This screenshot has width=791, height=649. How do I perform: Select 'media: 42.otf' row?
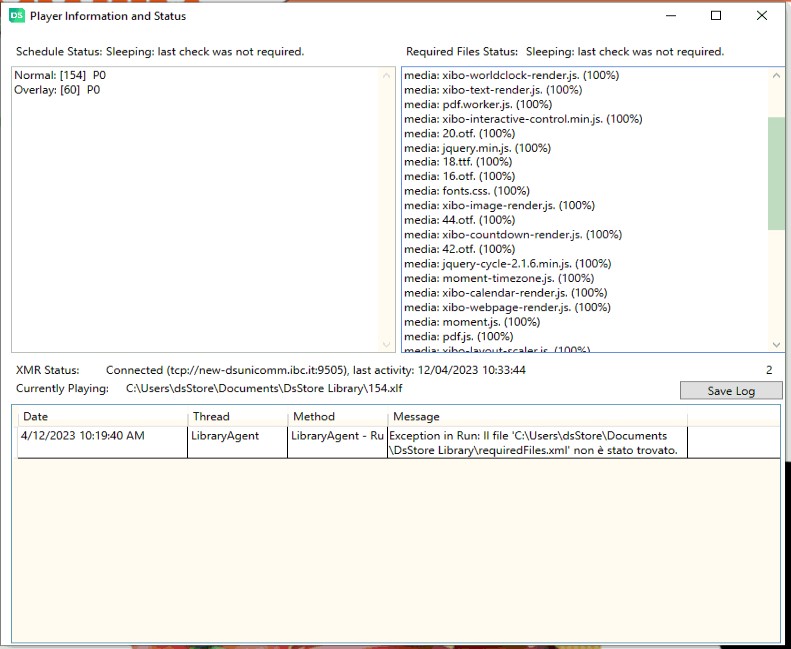(x=460, y=250)
